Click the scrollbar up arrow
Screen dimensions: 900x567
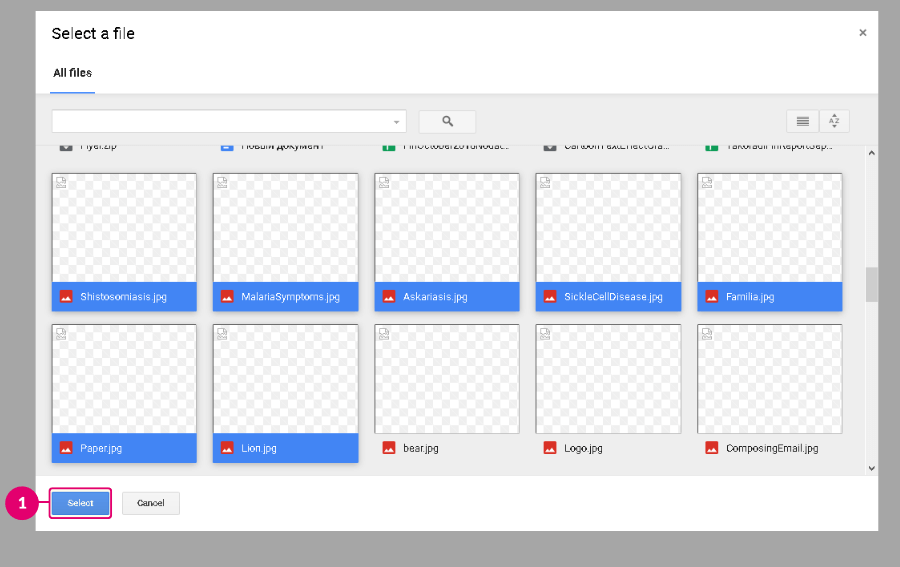(871, 153)
